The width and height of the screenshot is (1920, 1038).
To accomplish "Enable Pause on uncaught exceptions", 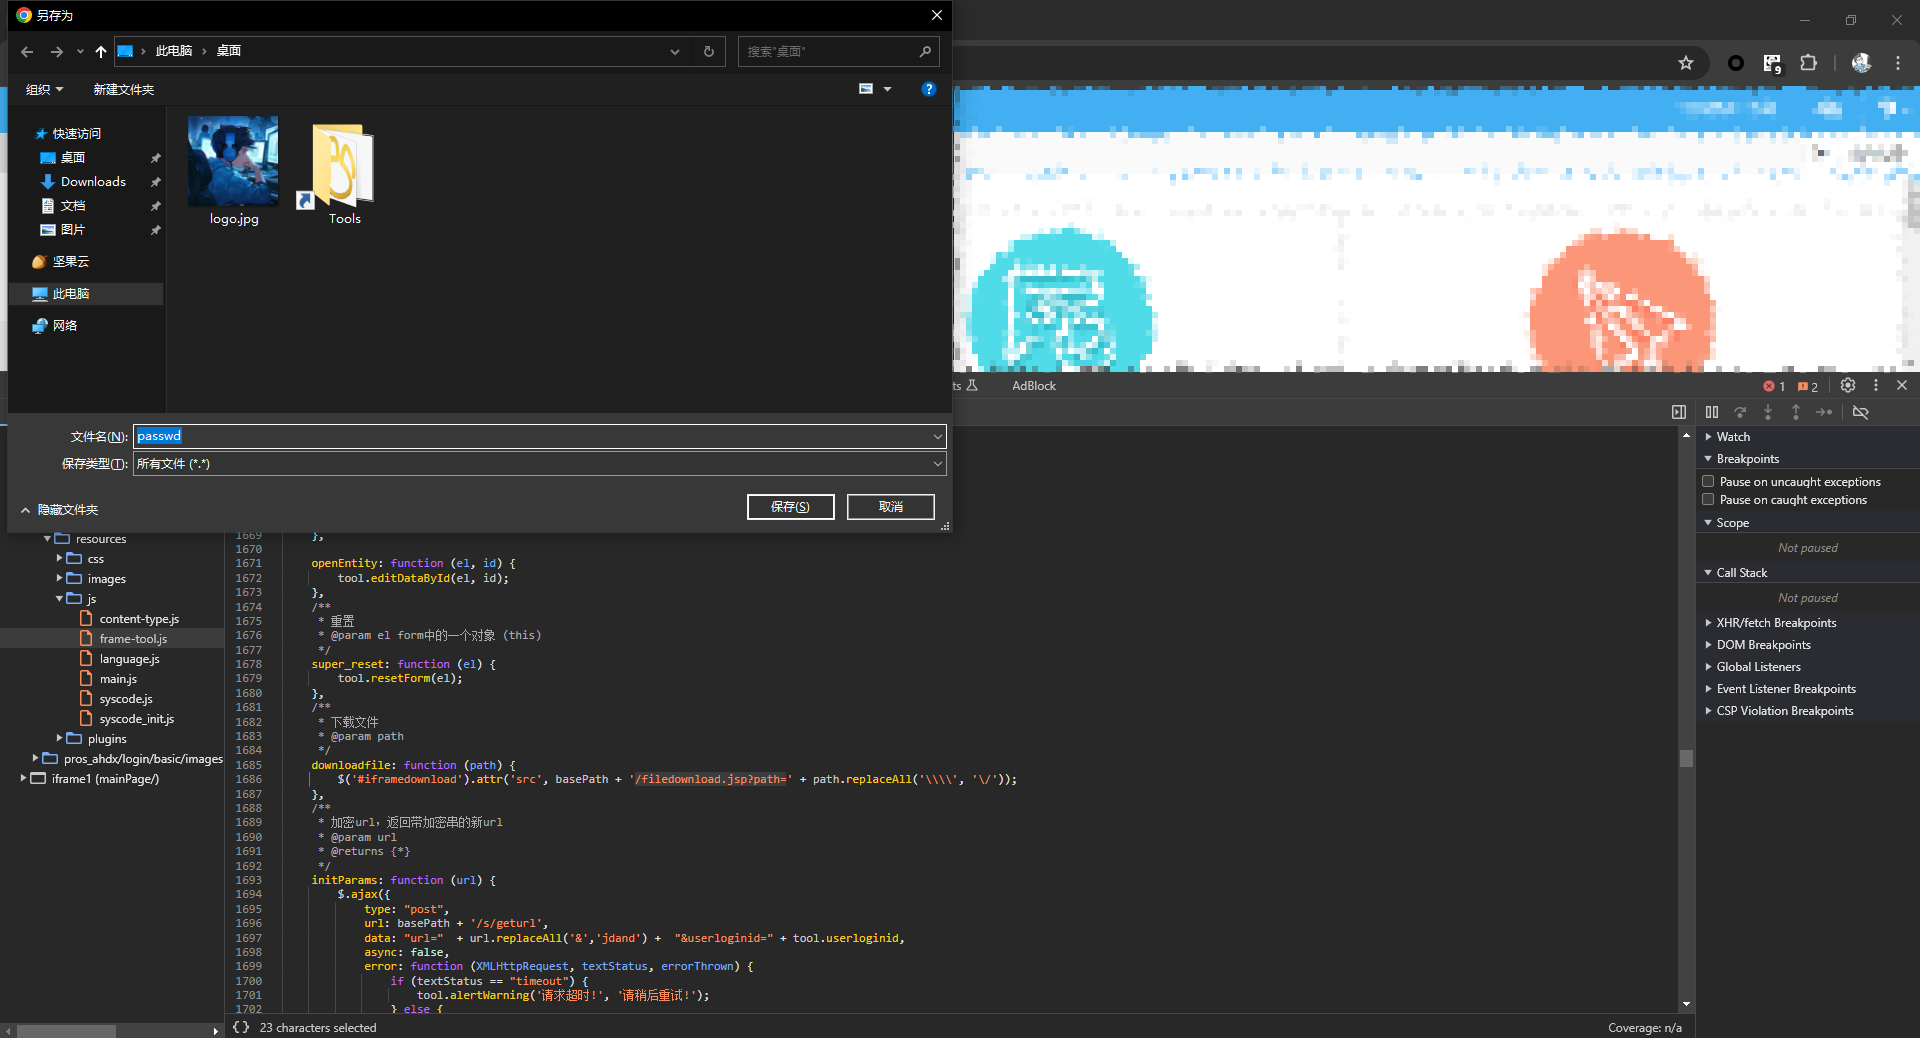I will point(1709,482).
